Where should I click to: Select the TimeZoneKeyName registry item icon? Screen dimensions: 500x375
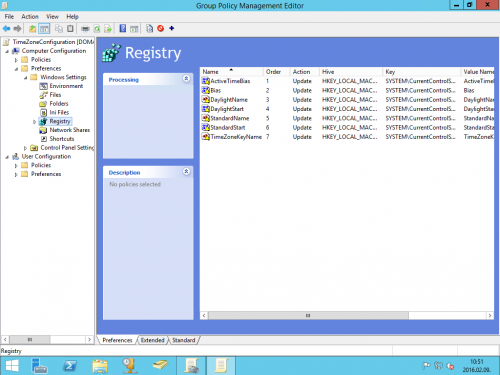click(x=206, y=137)
